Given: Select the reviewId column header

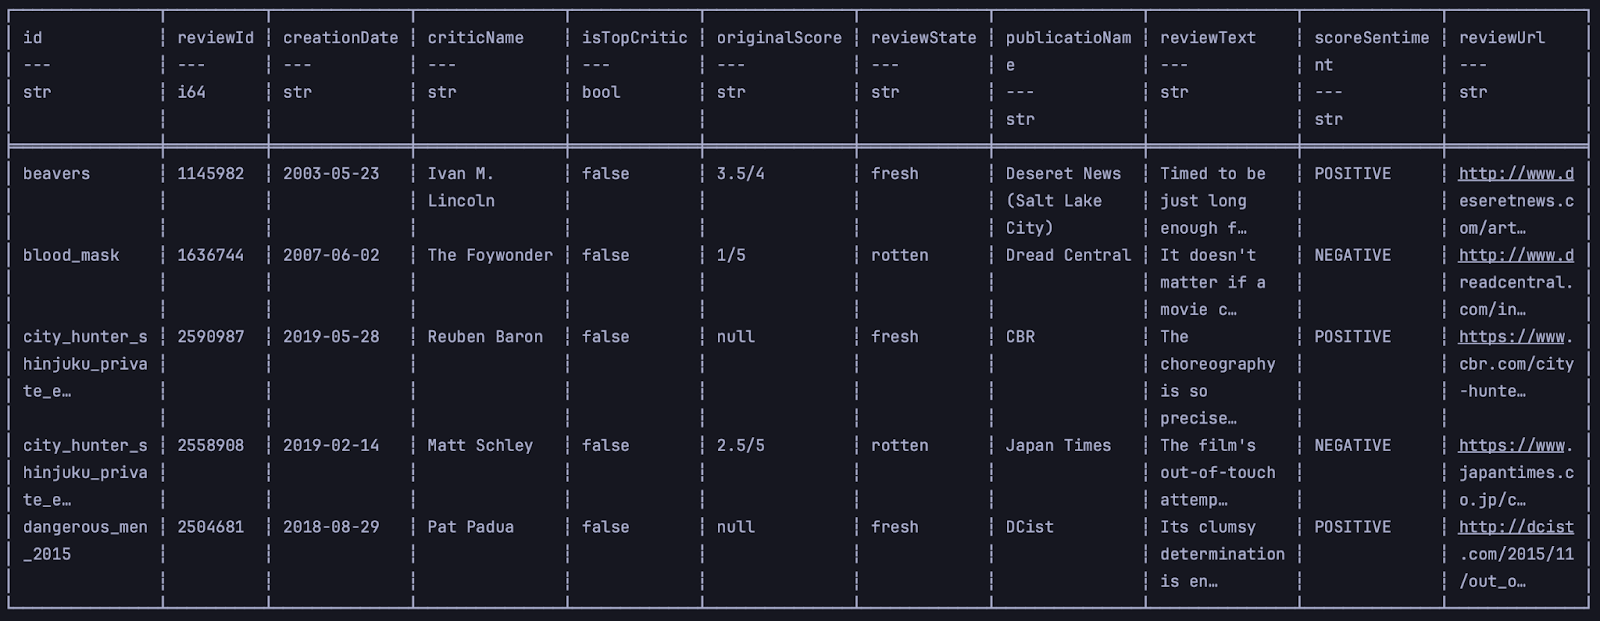Looking at the screenshot, I should pos(215,38).
